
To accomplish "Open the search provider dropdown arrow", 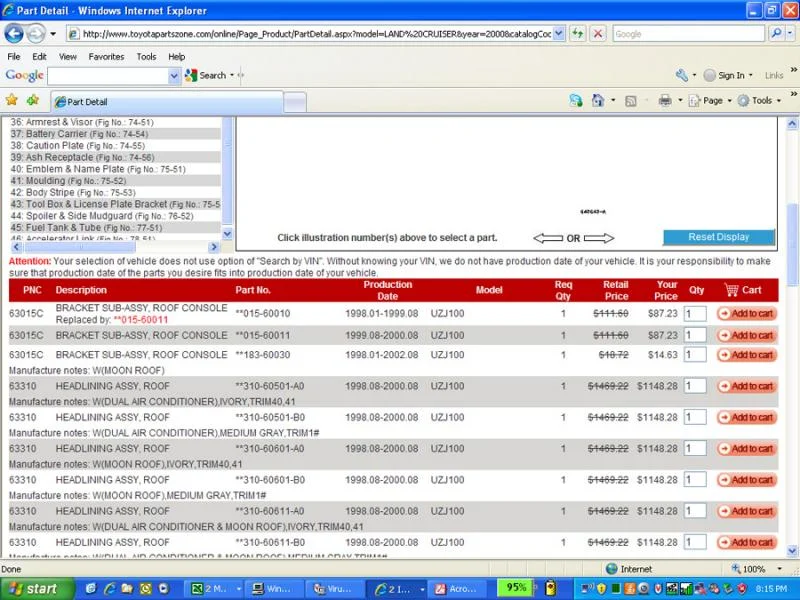I will coord(789,34).
